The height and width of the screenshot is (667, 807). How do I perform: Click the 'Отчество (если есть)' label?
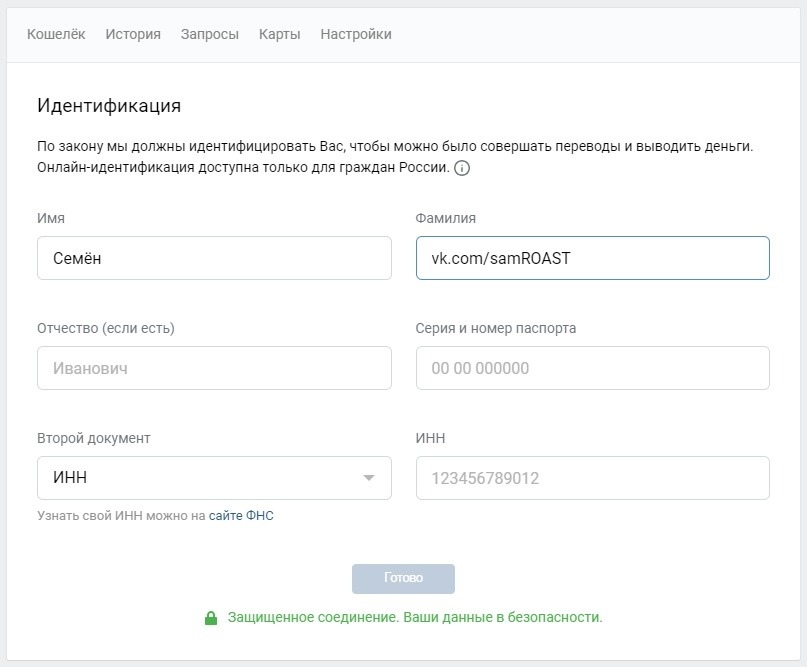tap(112, 328)
